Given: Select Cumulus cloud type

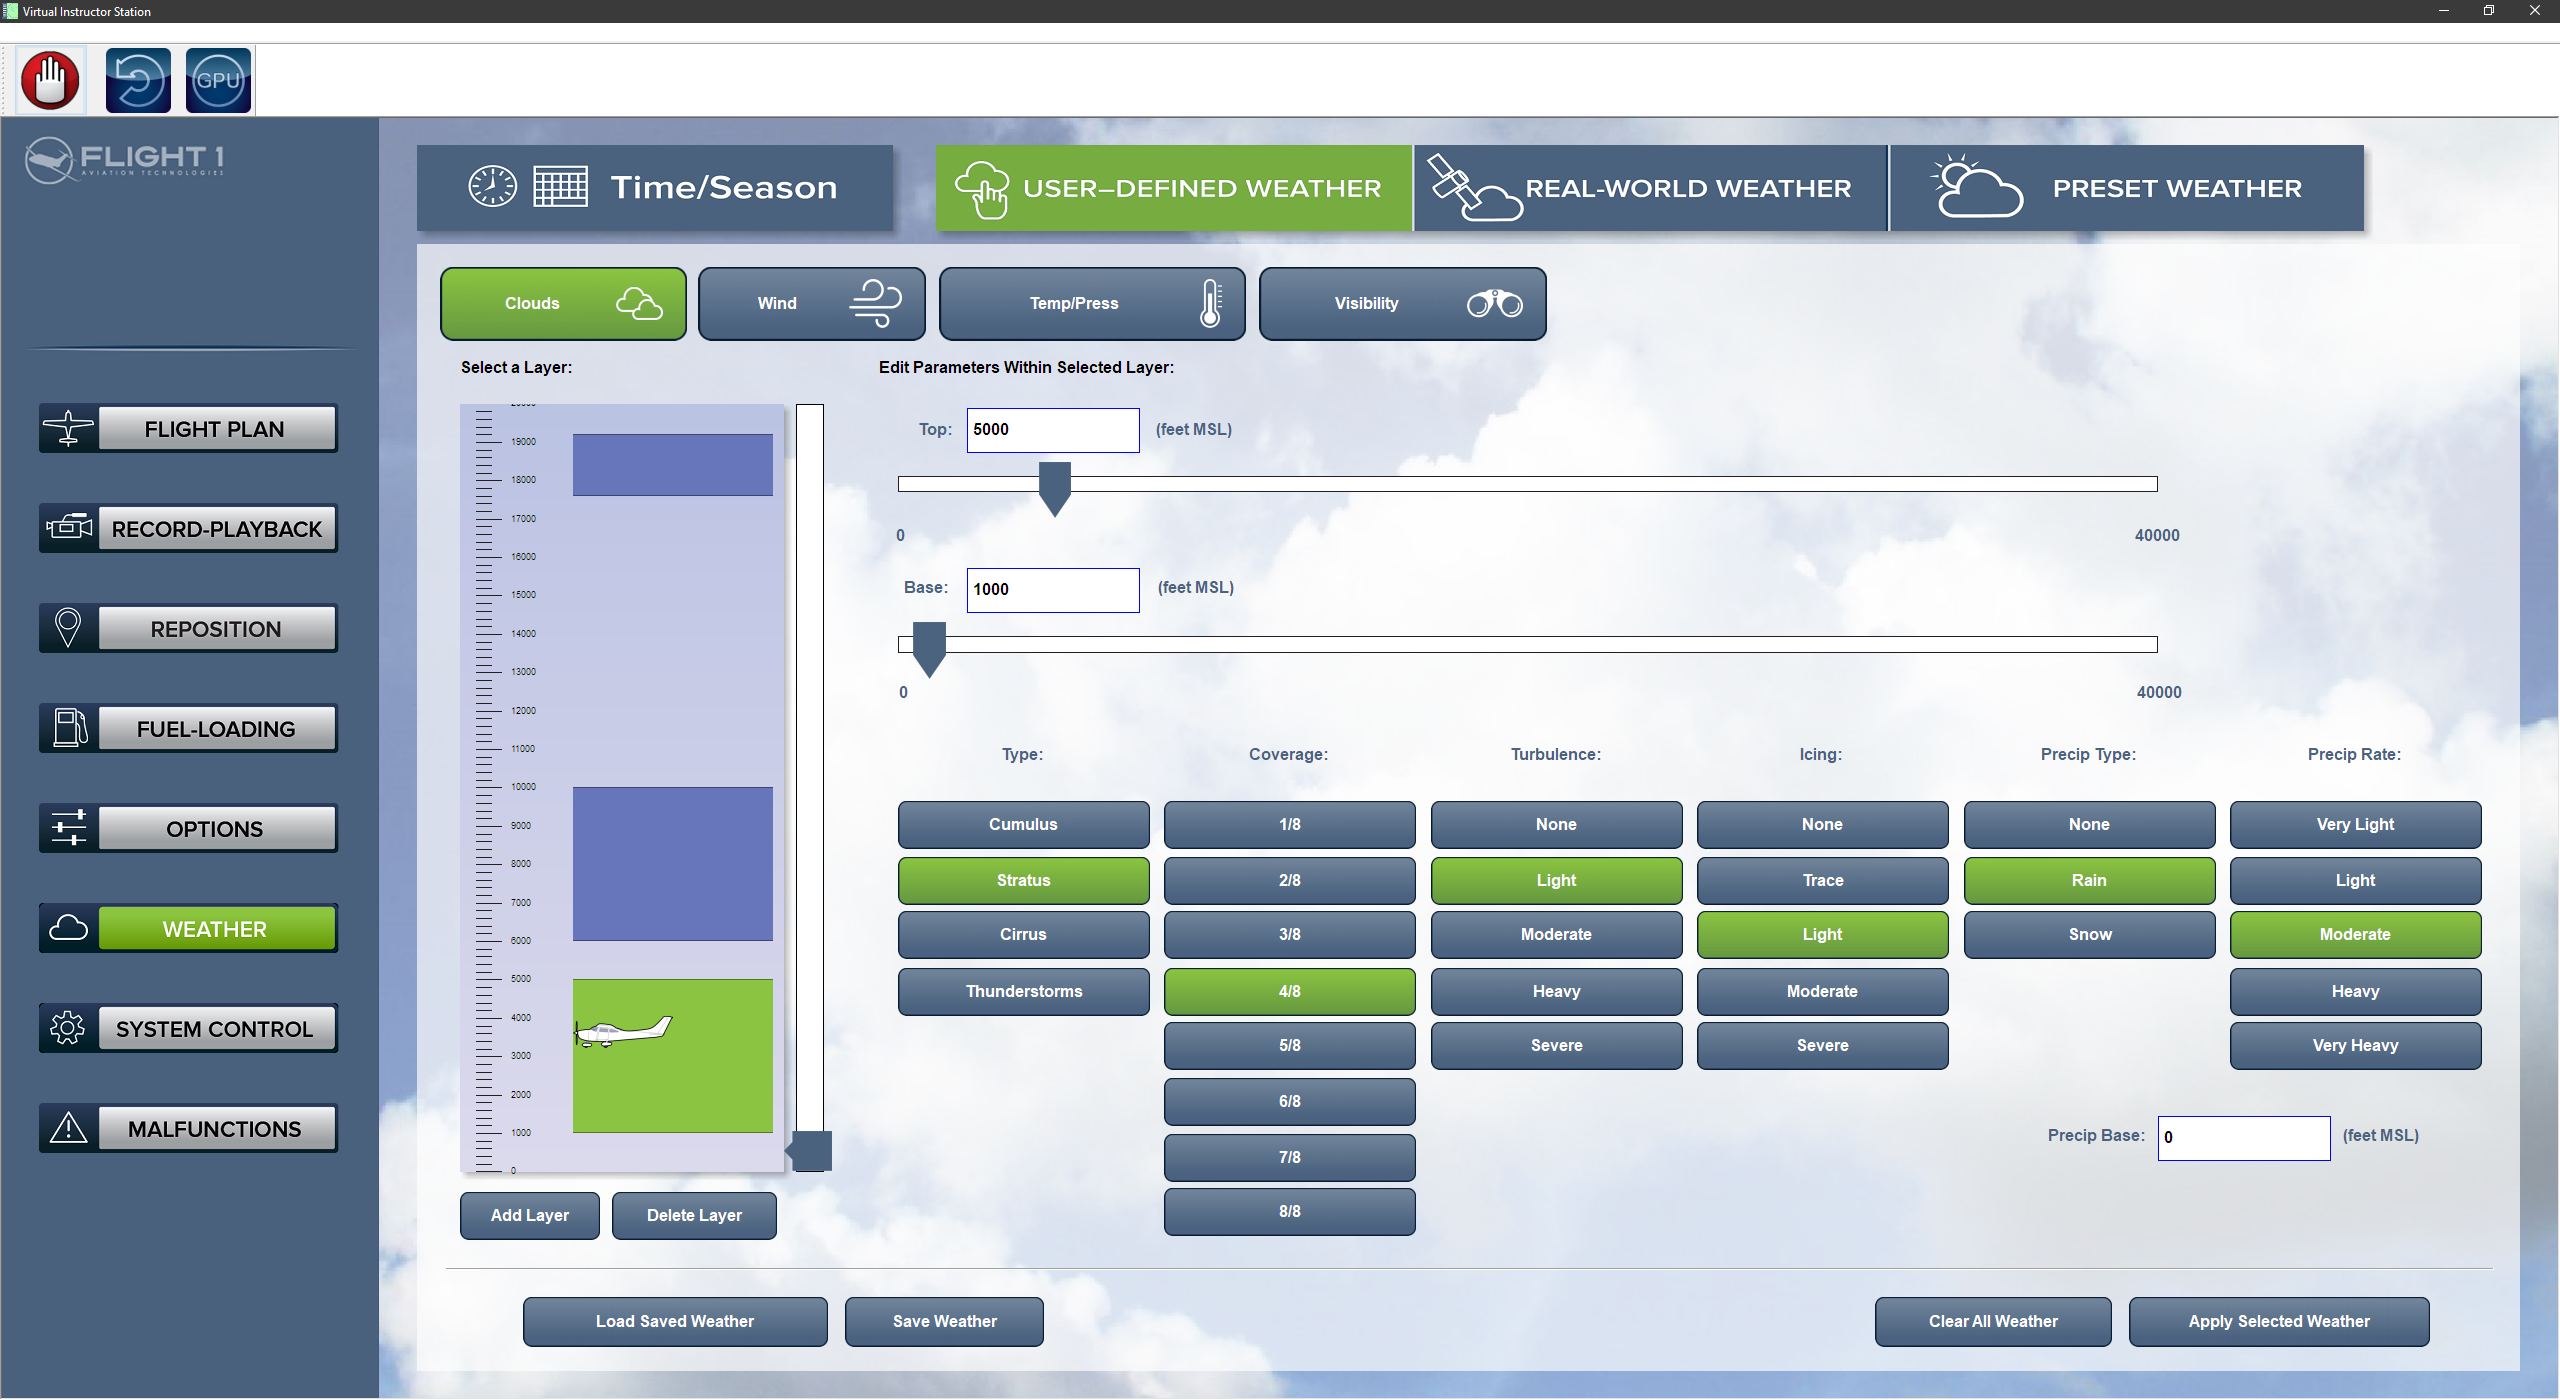Looking at the screenshot, I should pos(1023,824).
